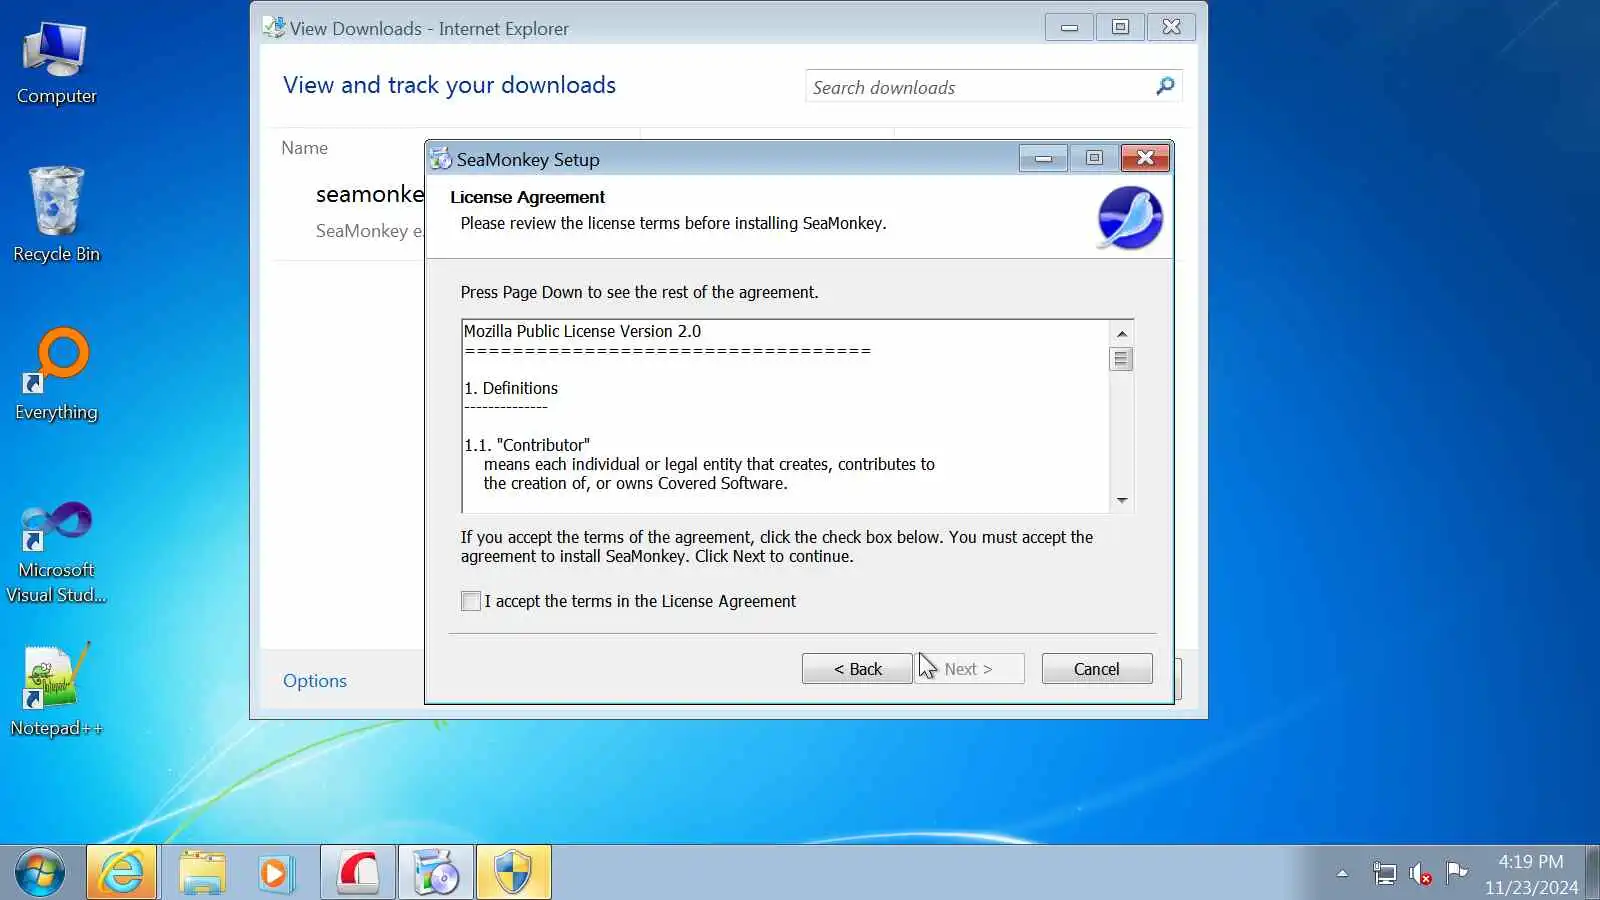This screenshot has width=1600, height=900.
Task: Open the Windows Start menu
Action: tap(40, 873)
